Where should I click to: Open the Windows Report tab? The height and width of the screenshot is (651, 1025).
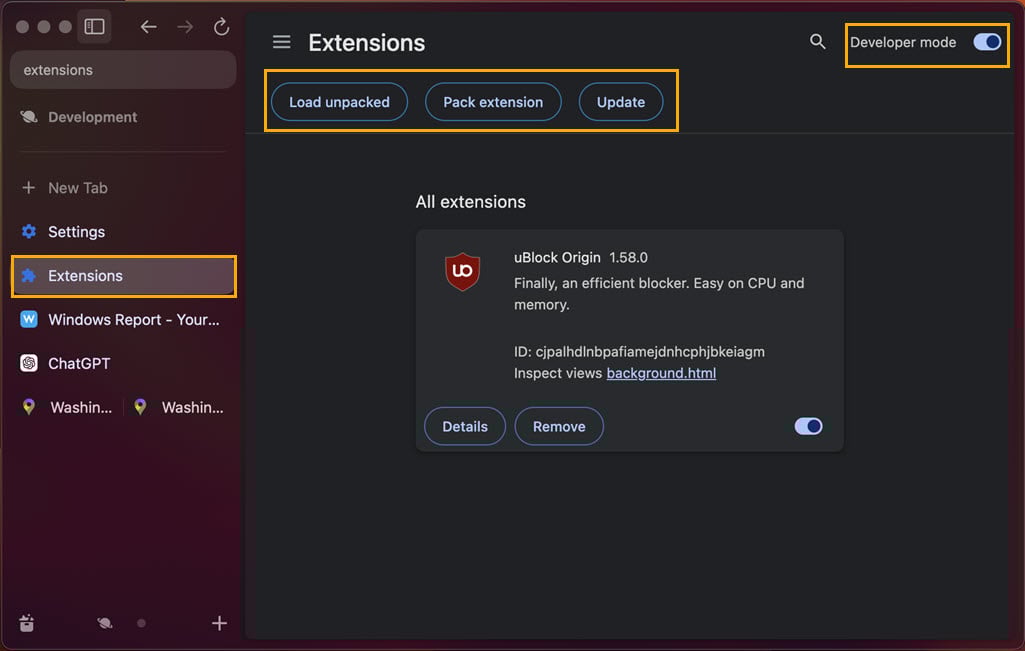click(x=123, y=320)
